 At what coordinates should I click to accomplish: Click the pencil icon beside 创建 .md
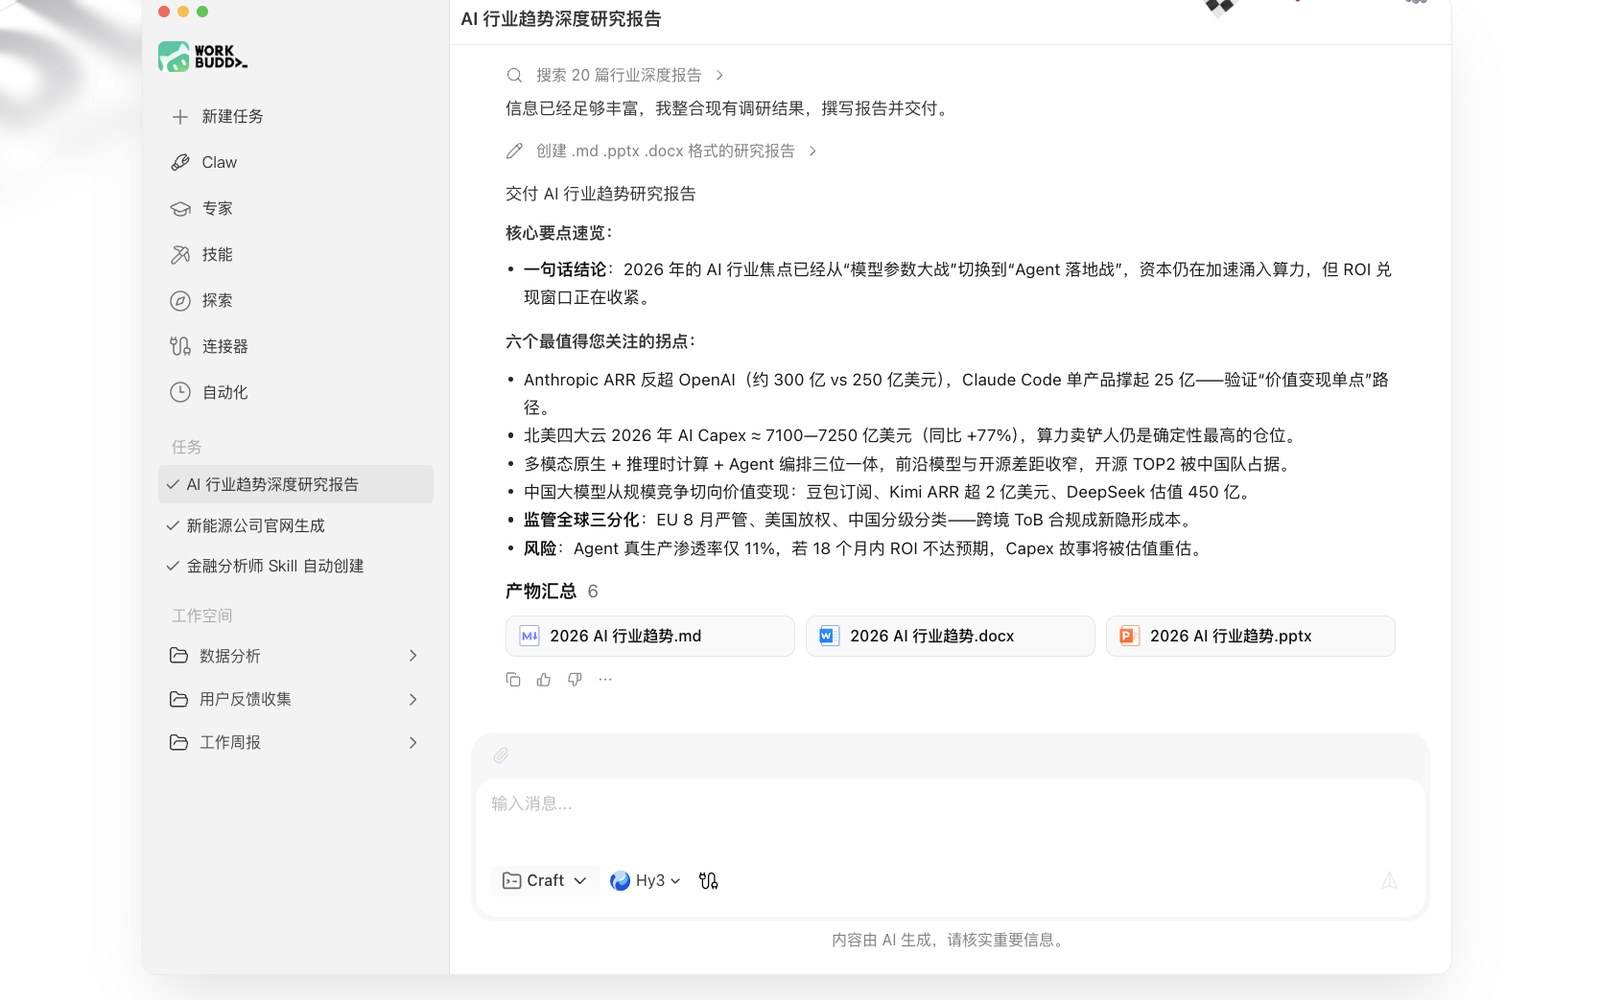[514, 151]
